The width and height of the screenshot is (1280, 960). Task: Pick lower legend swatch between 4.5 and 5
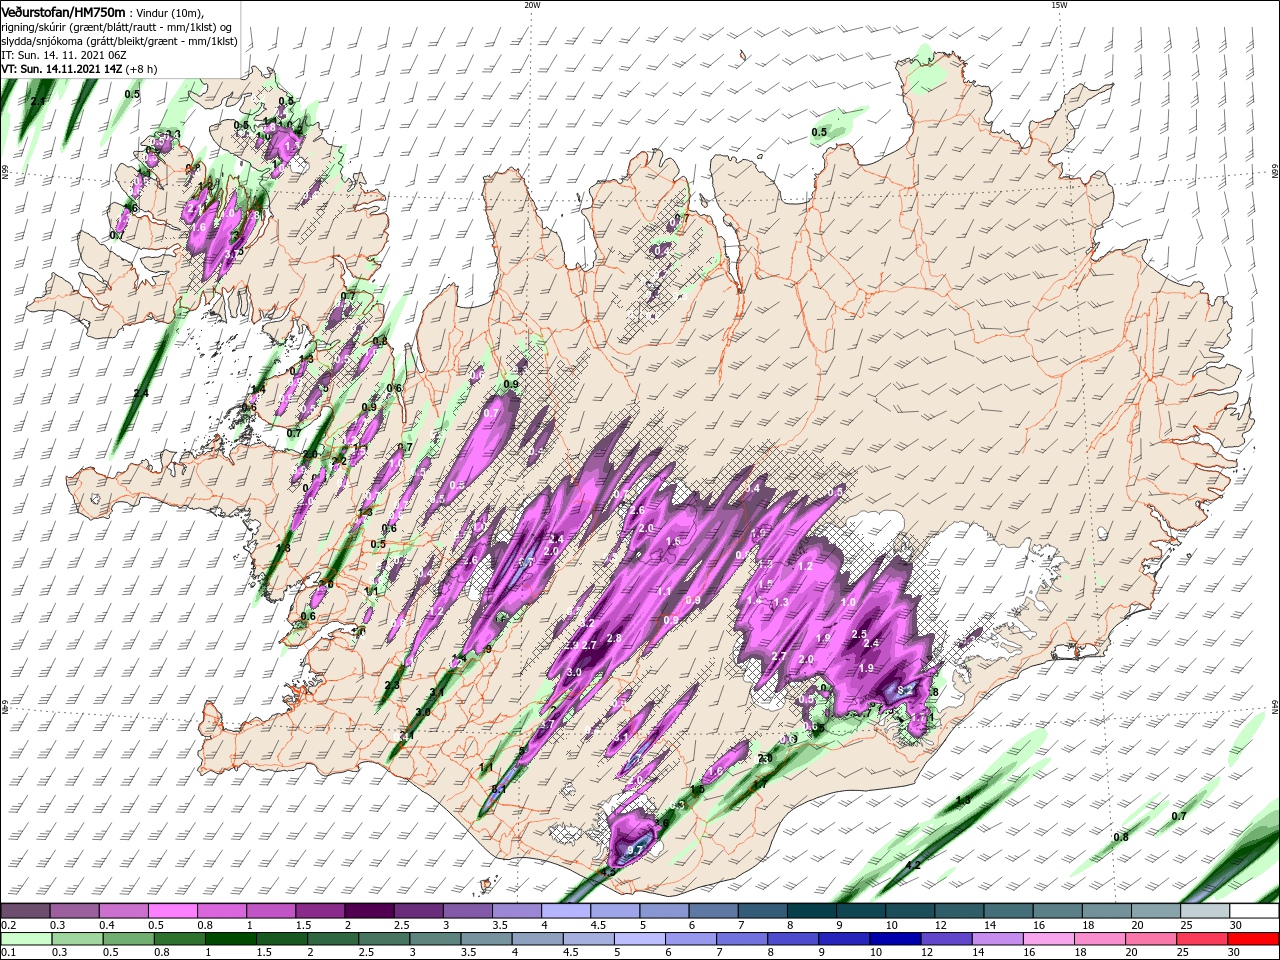[x=587, y=939]
